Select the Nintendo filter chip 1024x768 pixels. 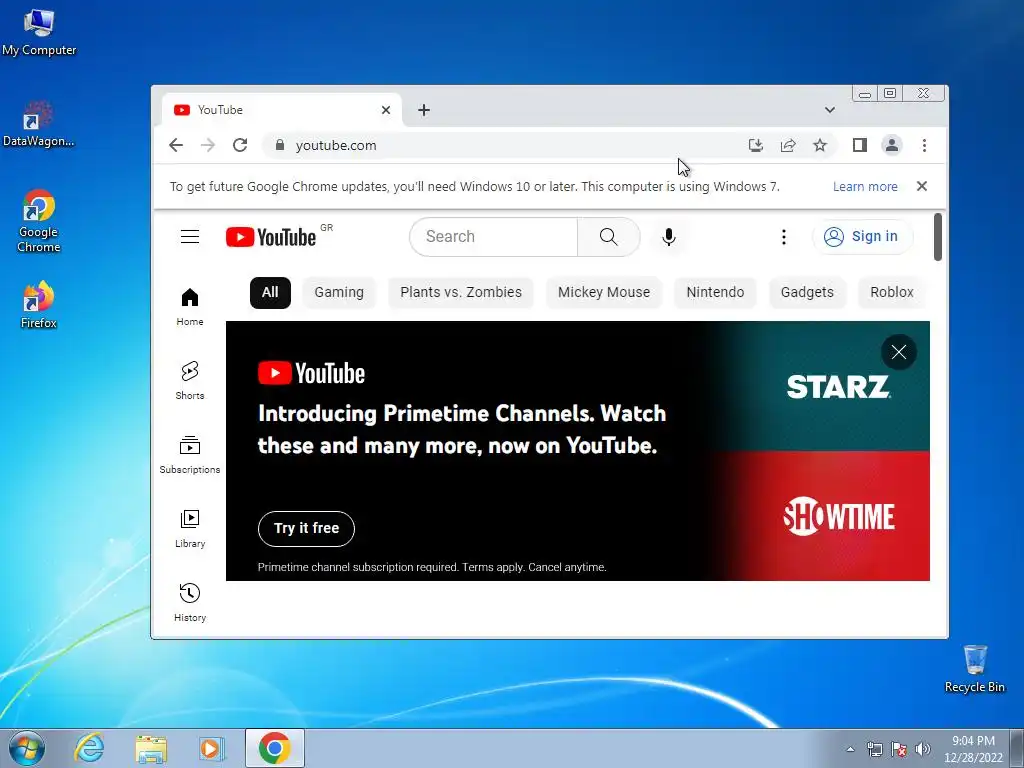[x=715, y=292]
